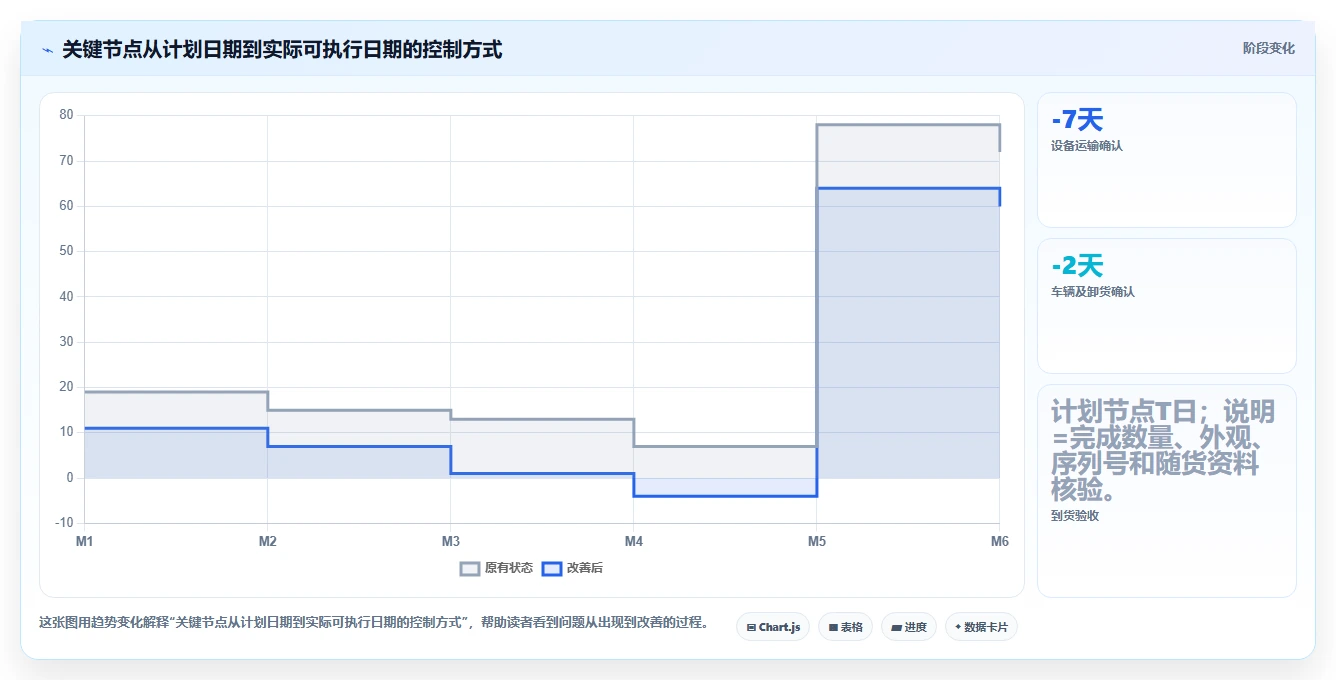Click the 80 y-axis tick label
This screenshot has width=1336, height=680.
(x=66, y=115)
